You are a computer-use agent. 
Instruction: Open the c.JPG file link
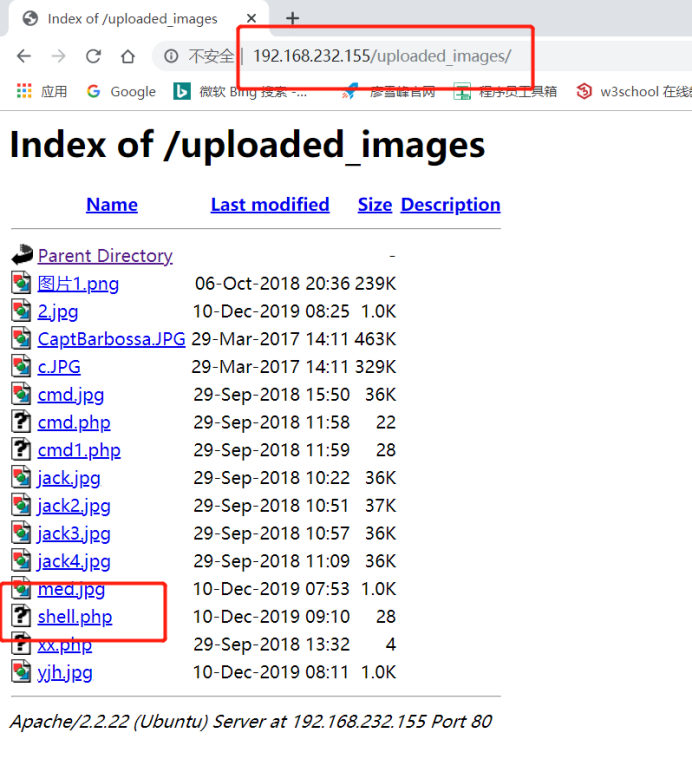[59, 367]
